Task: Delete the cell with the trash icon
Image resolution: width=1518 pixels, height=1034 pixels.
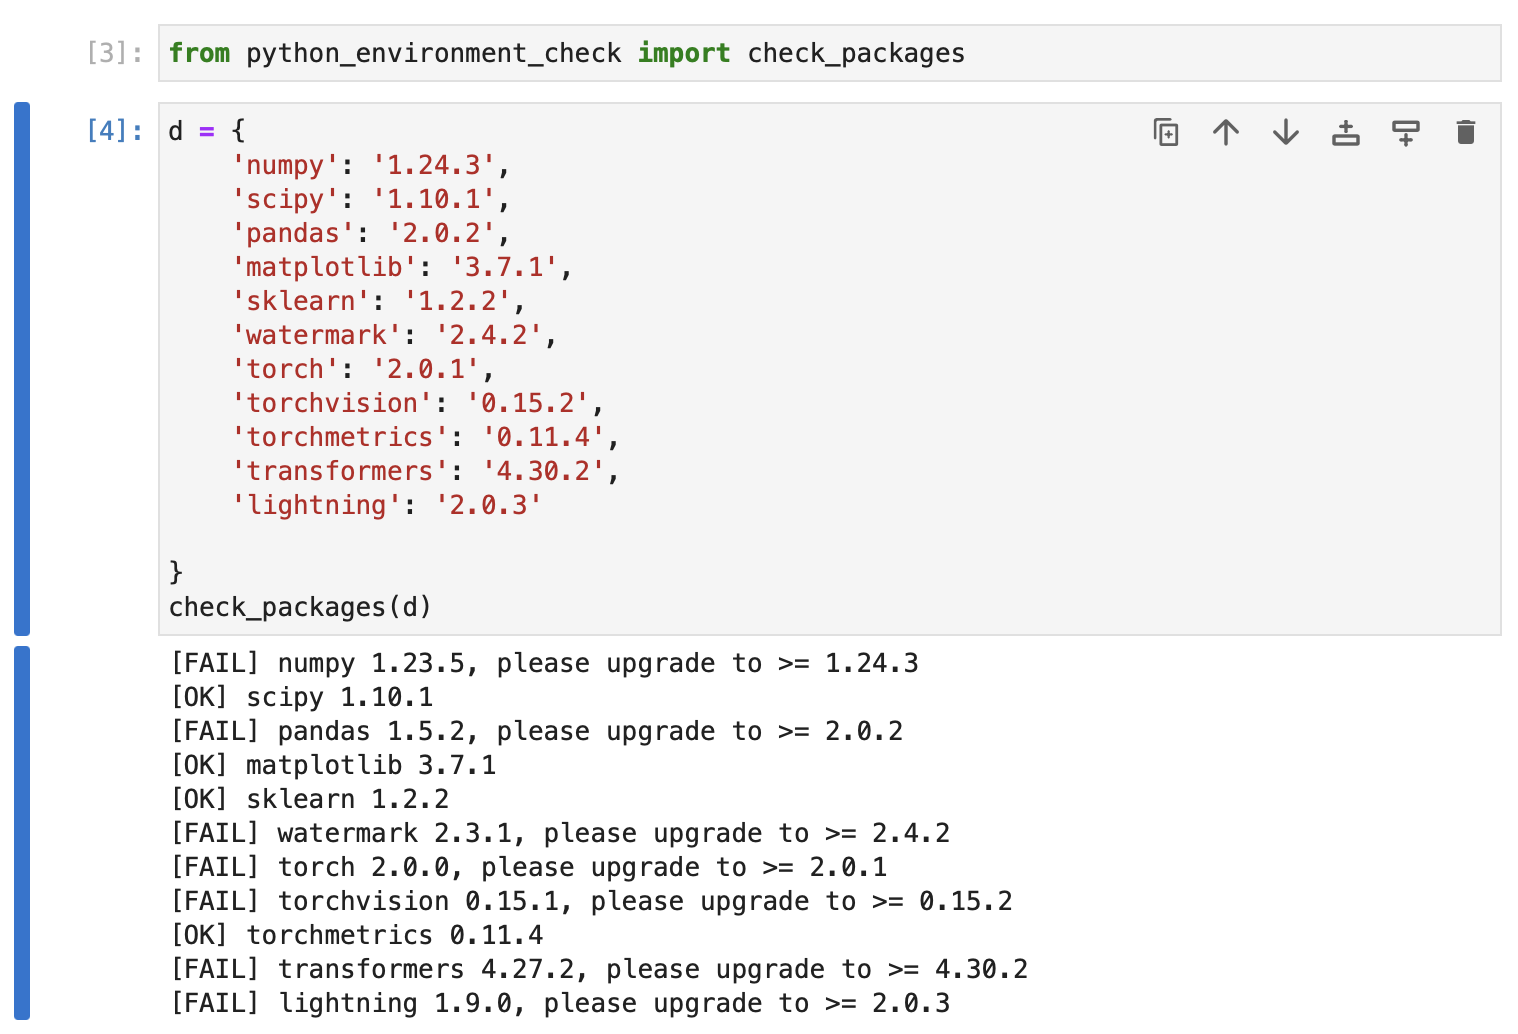Action: 1465,131
